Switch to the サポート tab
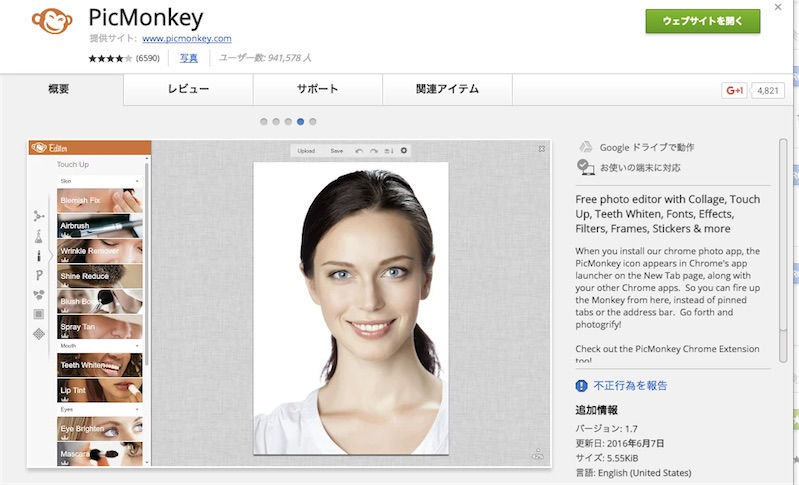Image resolution: width=799 pixels, height=485 pixels. pyautogui.click(x=317, y=89)
